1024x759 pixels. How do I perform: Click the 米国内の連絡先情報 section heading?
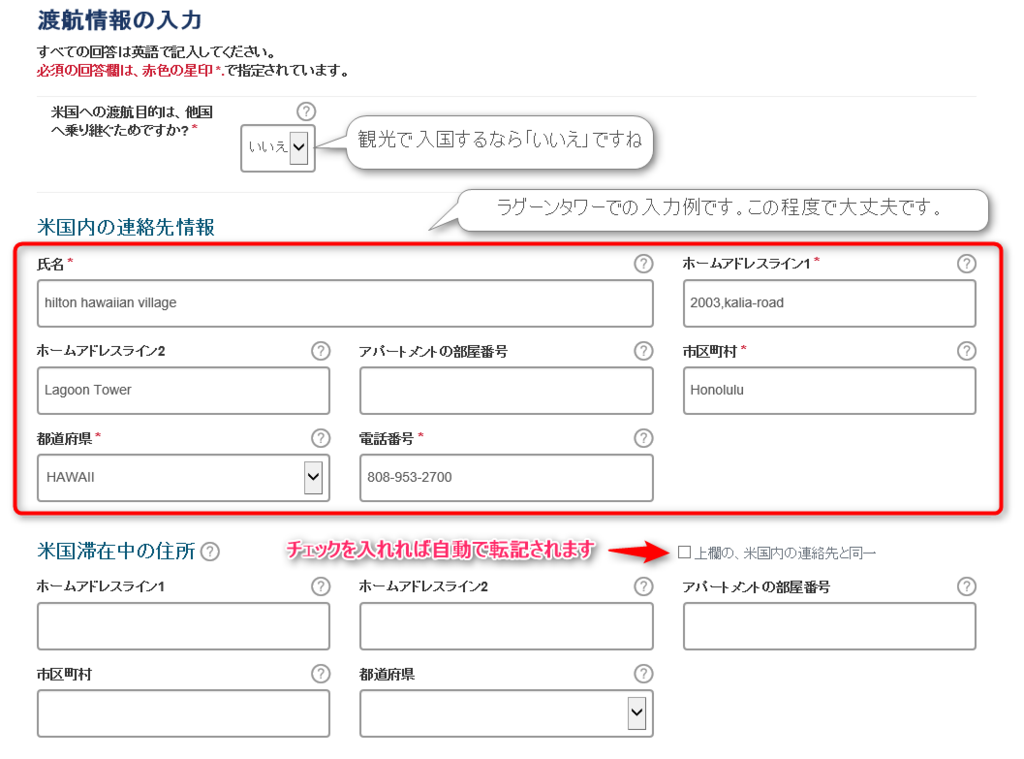125,227
